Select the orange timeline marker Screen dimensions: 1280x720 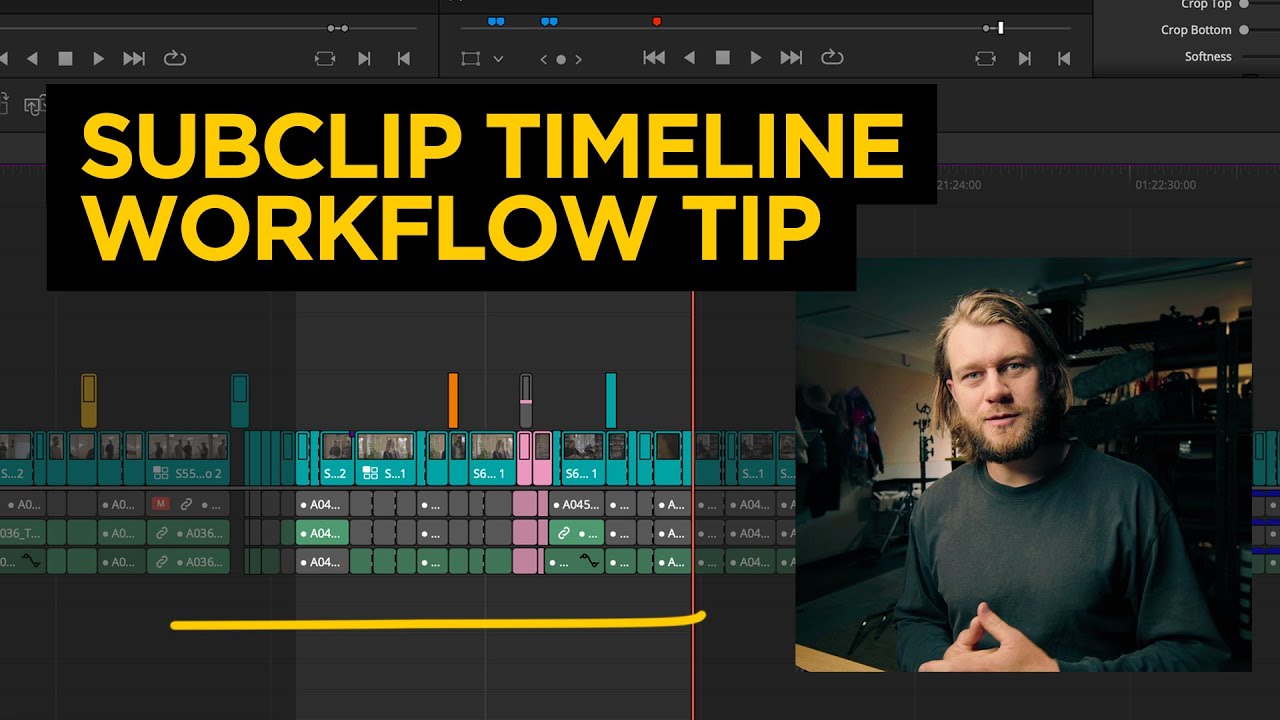click(x=453, y=400)
